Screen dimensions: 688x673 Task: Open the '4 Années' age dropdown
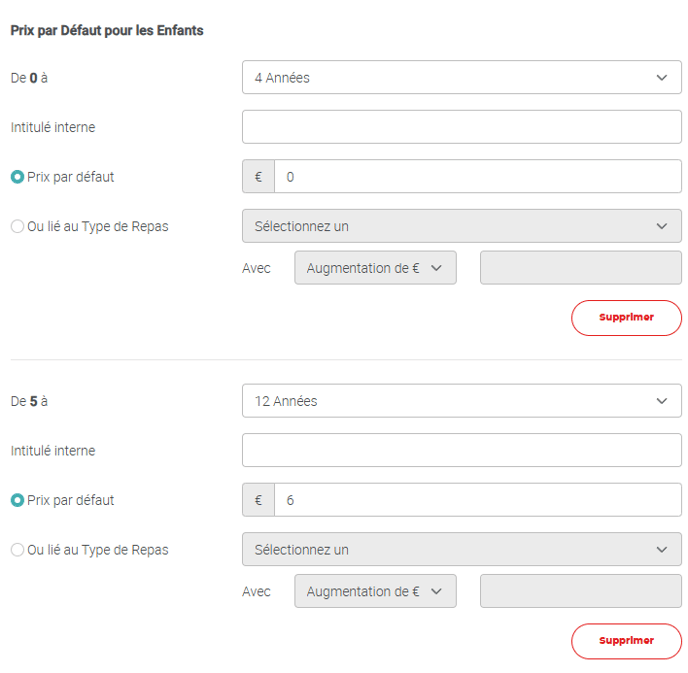tap(461, 77)
